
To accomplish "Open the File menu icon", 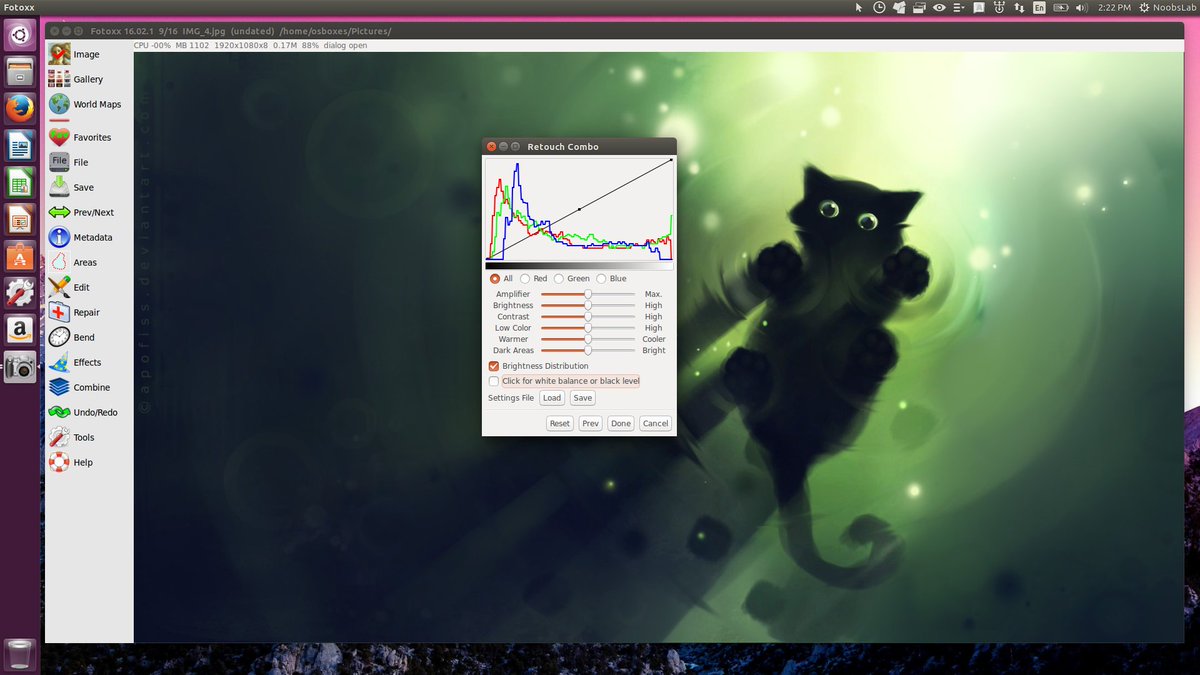I will [x=59, y=162].
